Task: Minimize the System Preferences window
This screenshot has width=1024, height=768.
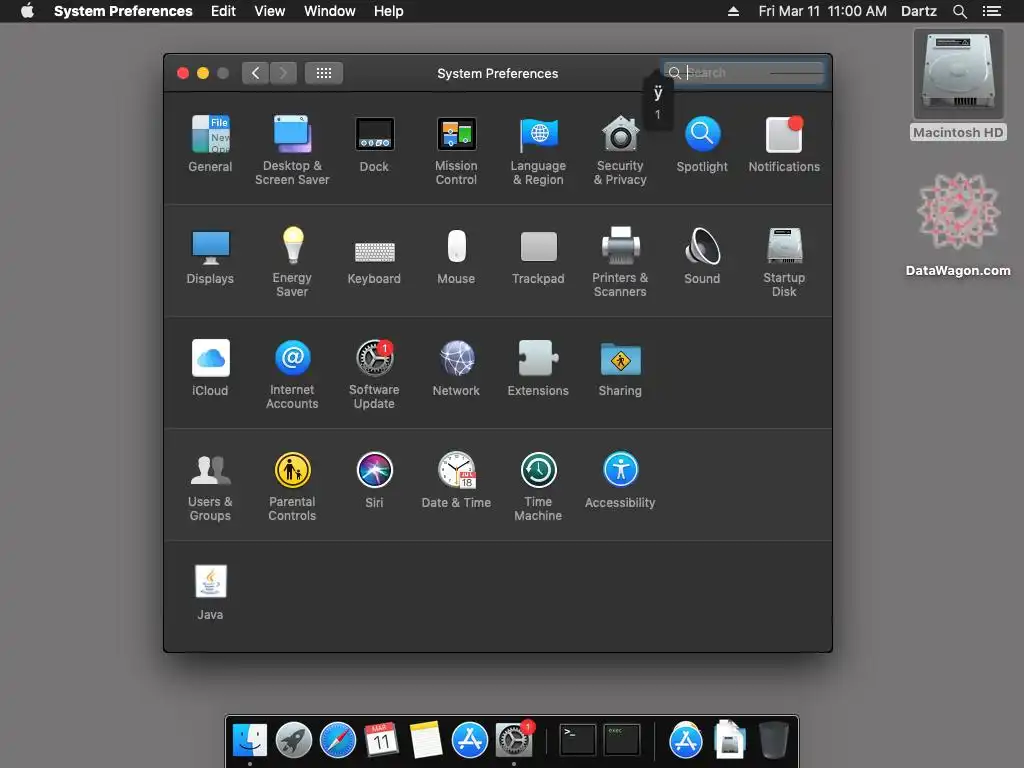Action: point(203,73)
